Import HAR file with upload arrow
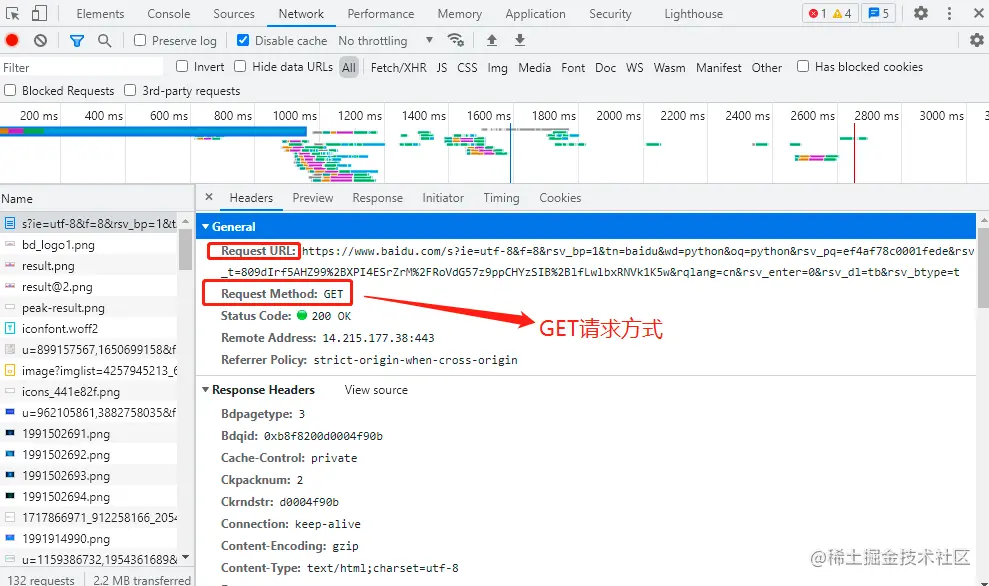Image resolution: width=989 pixels, height=586 pixels. coord(492,40)
